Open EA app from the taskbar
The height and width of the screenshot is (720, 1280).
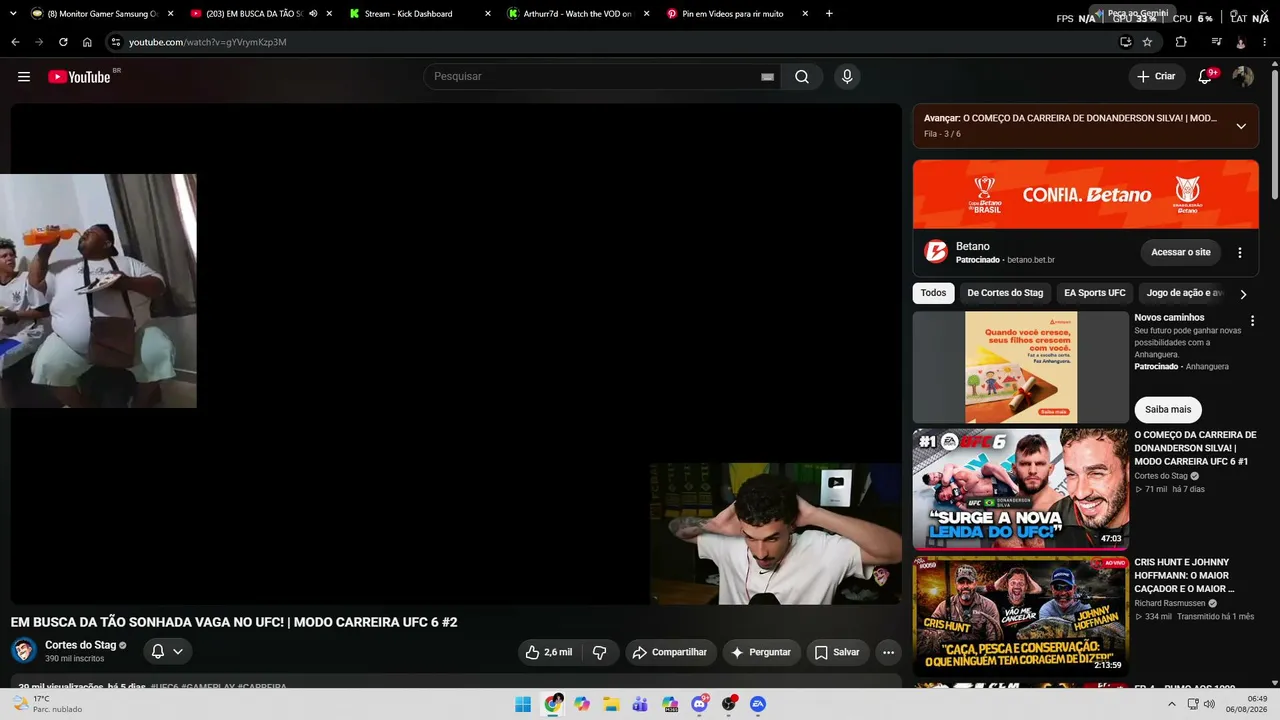click(758, 704)
